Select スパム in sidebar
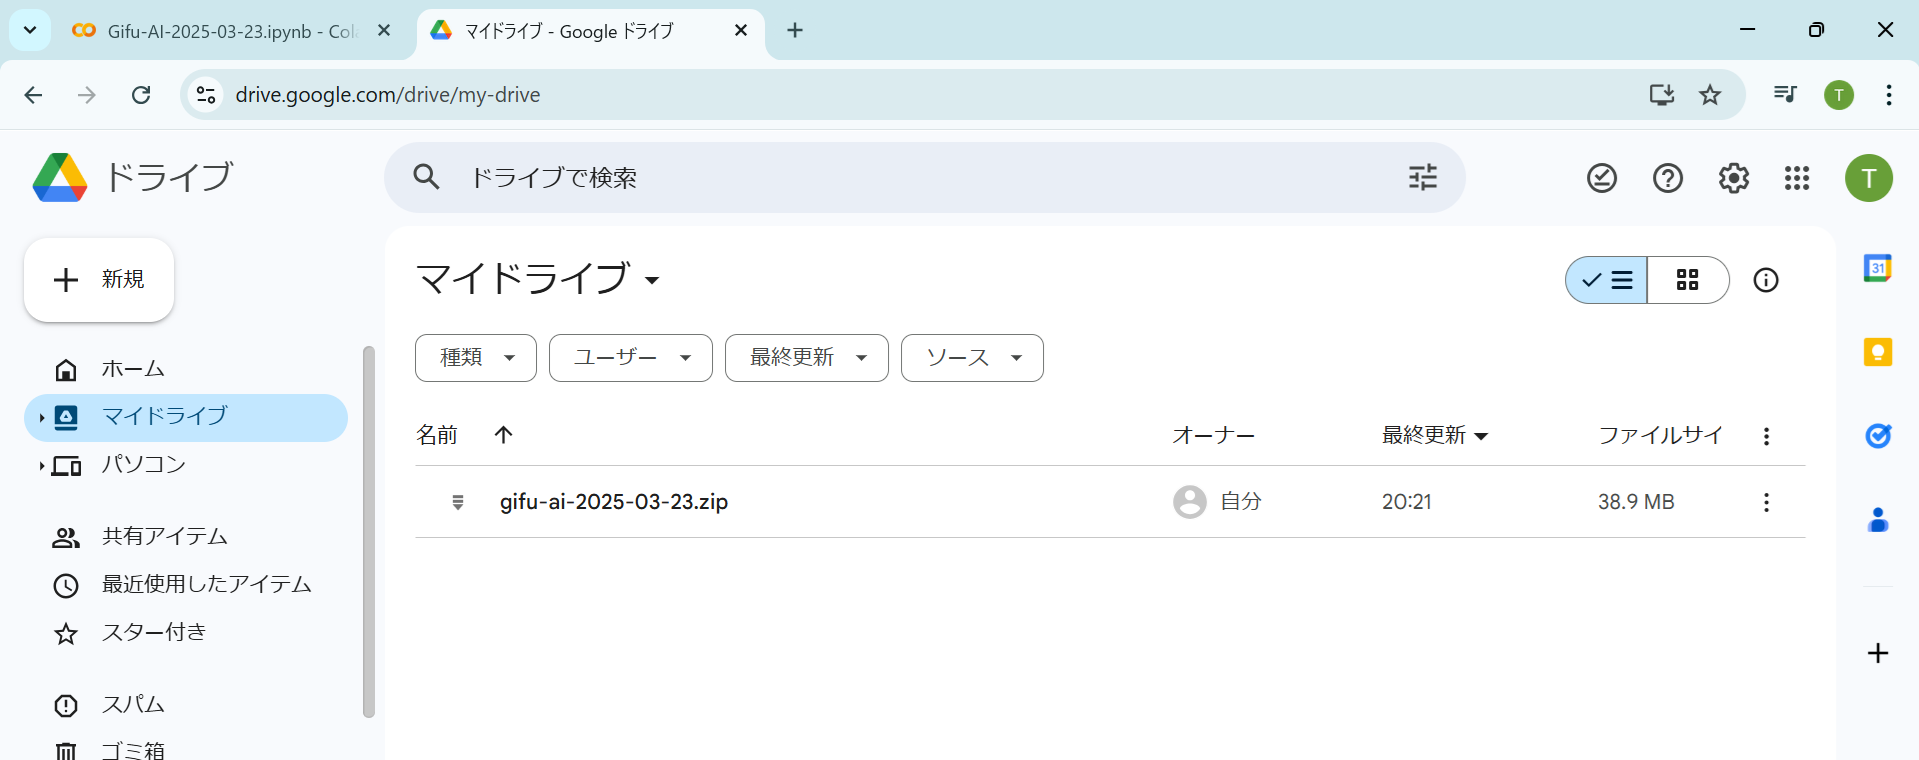 pyautogui.click(x=186, y=706)
